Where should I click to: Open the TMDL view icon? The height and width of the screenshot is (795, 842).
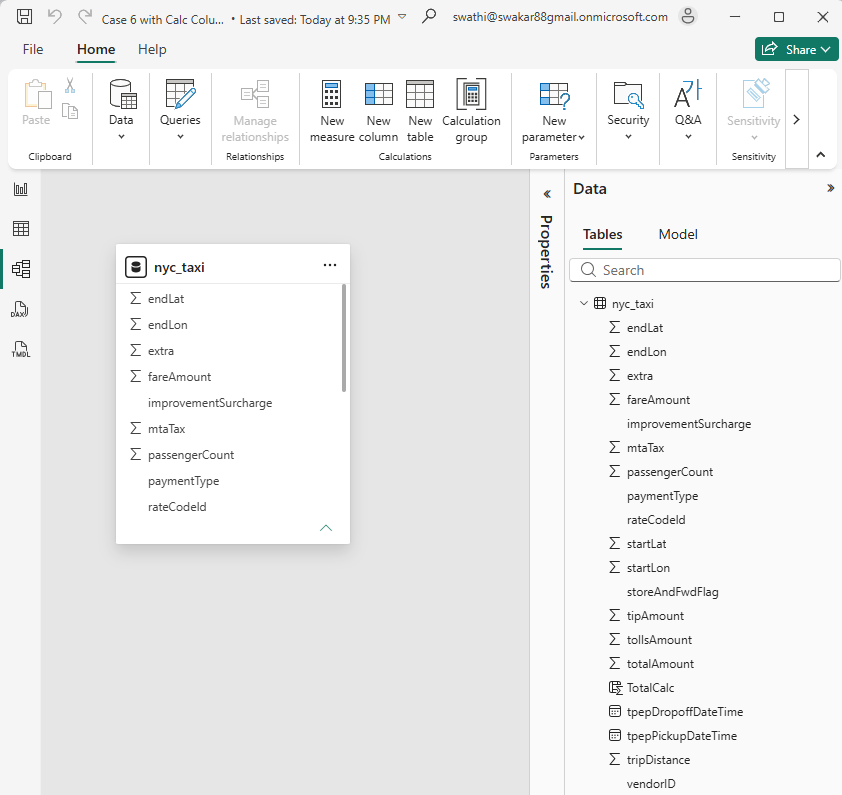[x=21, y=349]
